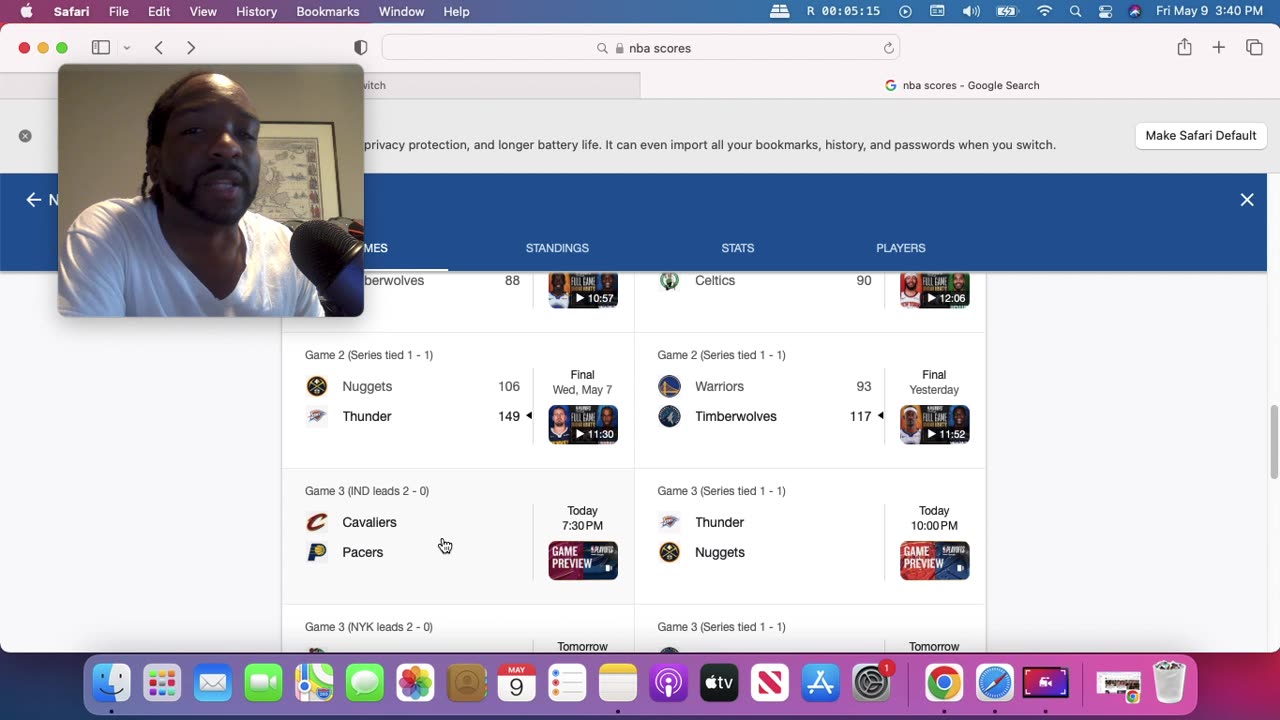
Task: Open Safari sidebar toggle icon
Action: point(101,48)
